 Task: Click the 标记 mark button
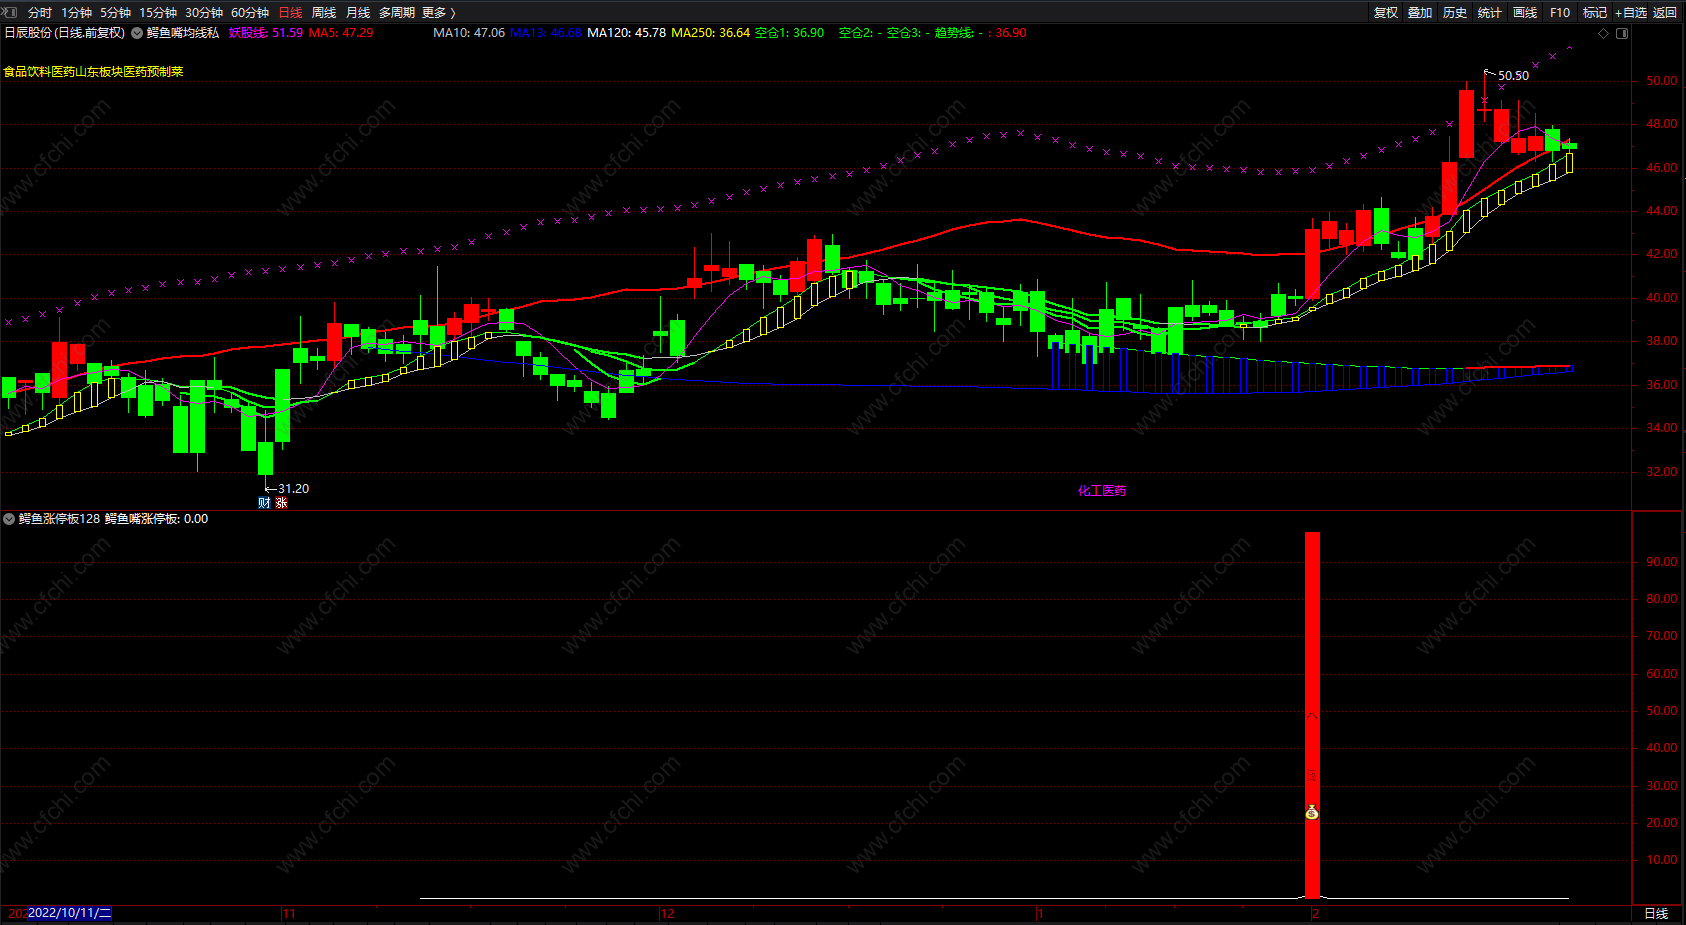[x=1595, y=13]
